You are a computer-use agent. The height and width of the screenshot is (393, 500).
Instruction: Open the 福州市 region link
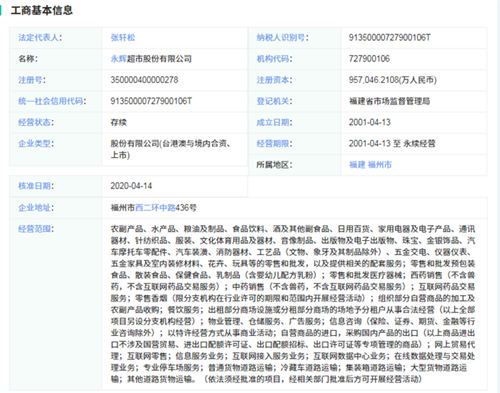point(380,165)
